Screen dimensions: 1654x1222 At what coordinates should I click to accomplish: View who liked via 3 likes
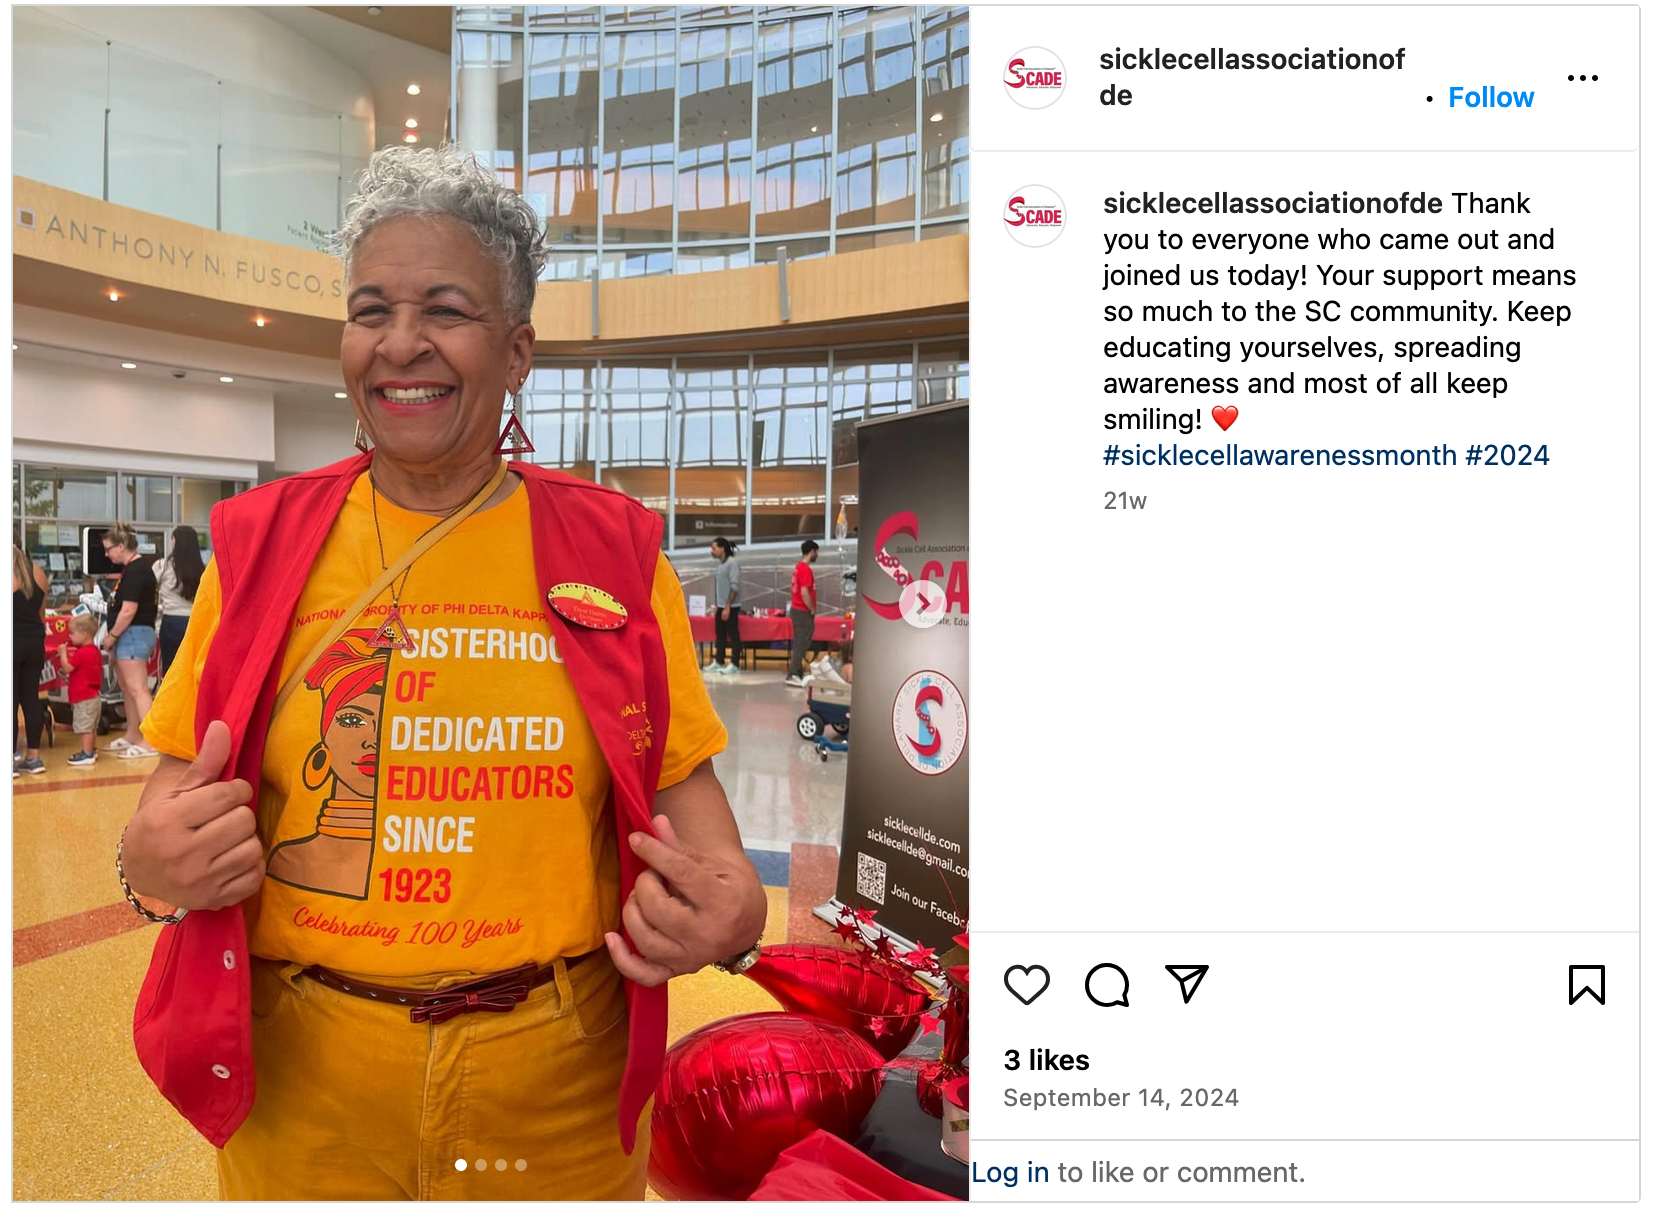[1046, 1060]
